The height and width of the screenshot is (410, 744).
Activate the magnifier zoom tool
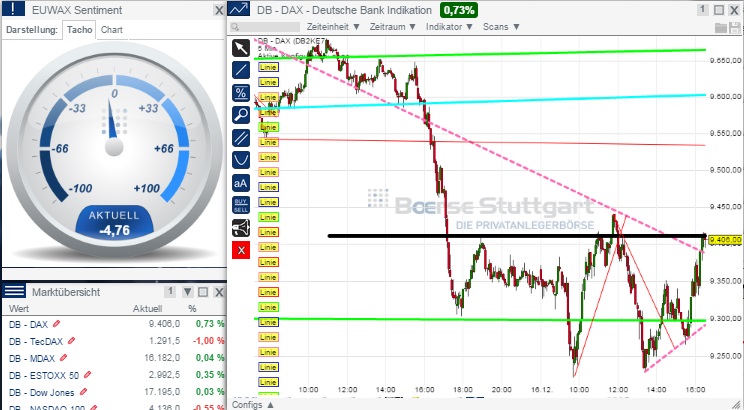(241, 115)
